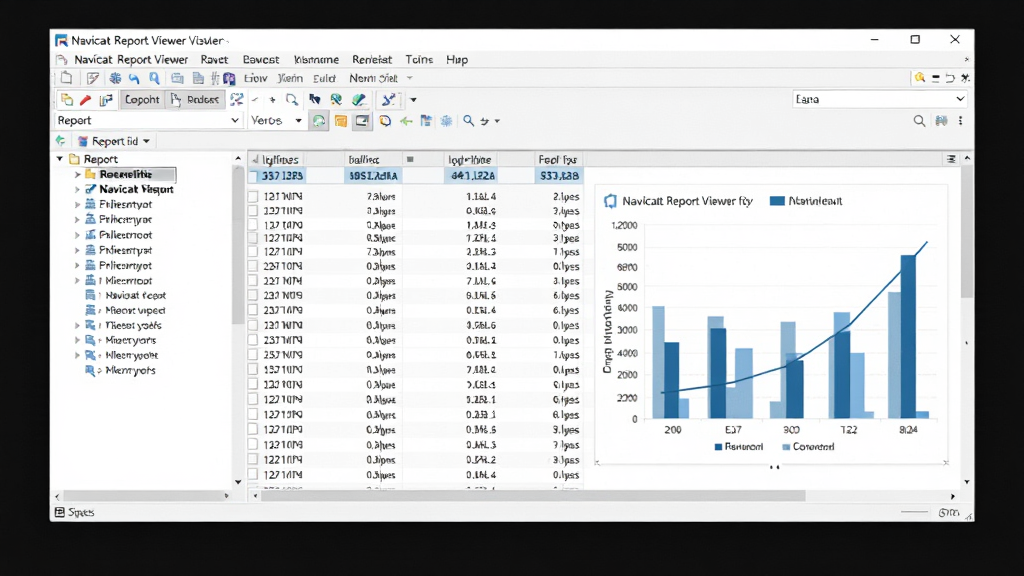The width and height of the screenshot is (1024, 576).
Task: Open the Eana dropdown at the top right
Action: point(879,99)
